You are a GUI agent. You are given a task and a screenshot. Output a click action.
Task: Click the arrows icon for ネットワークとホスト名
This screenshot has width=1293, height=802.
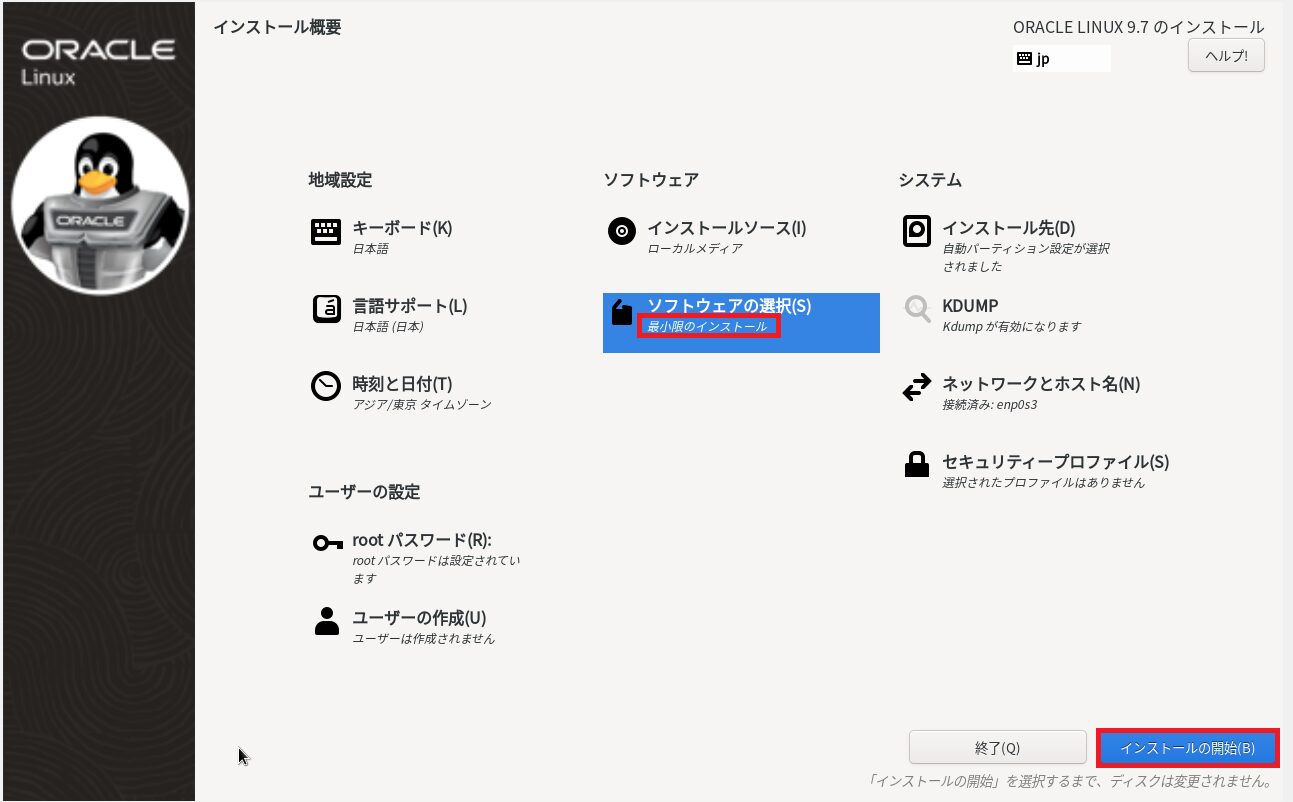coord(916,388)
